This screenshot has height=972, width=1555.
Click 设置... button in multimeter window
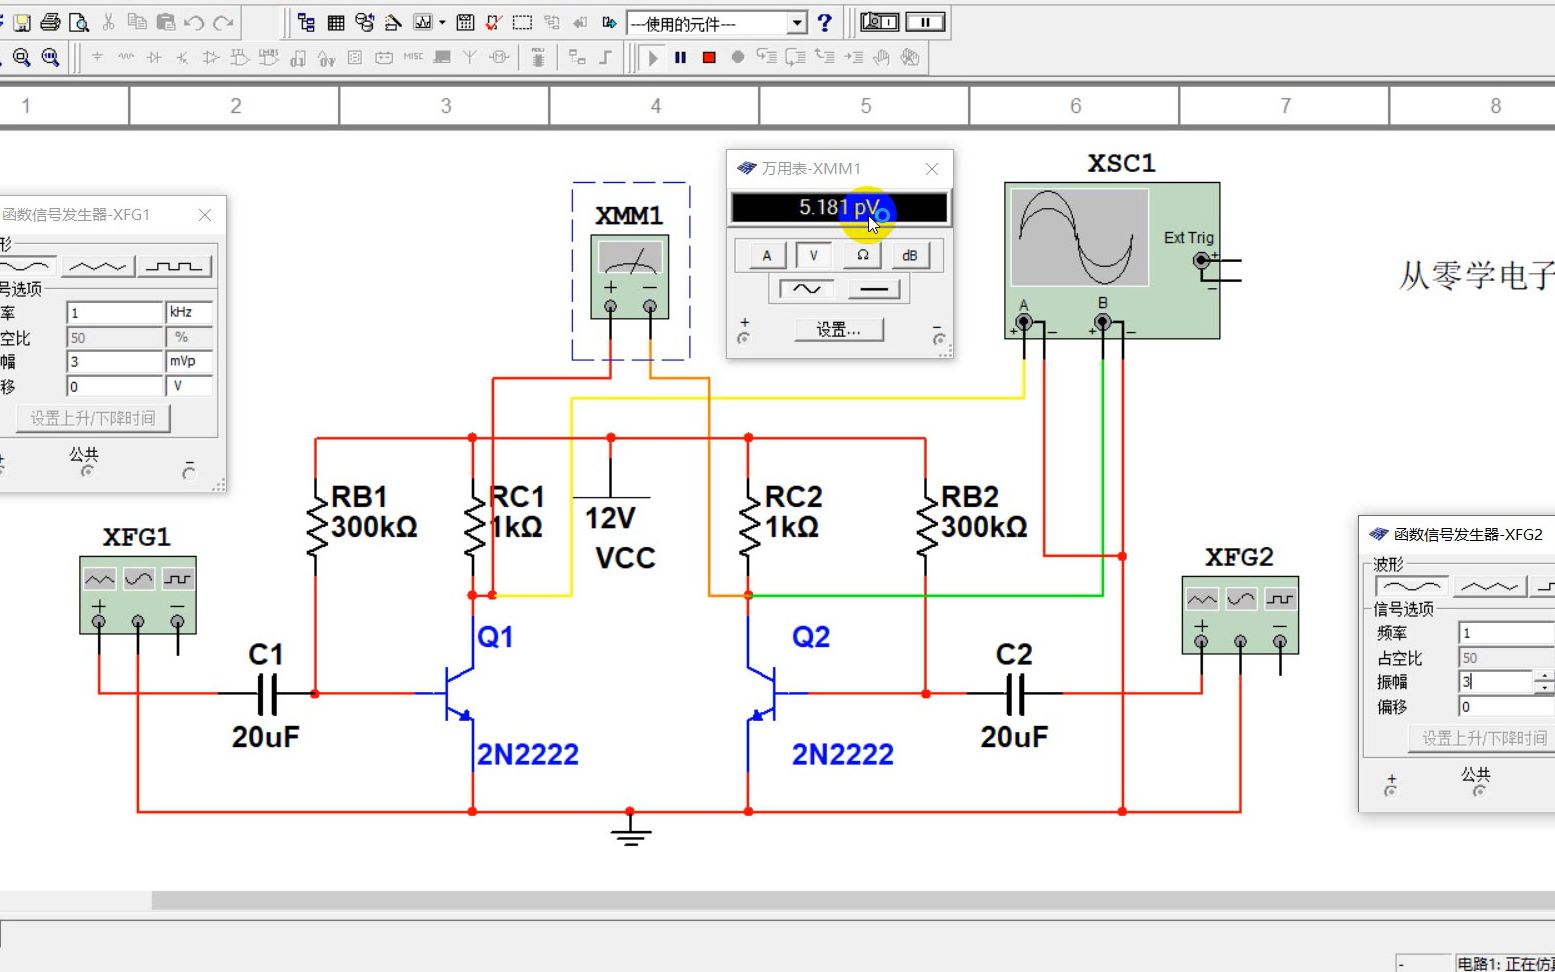[839, 329]
